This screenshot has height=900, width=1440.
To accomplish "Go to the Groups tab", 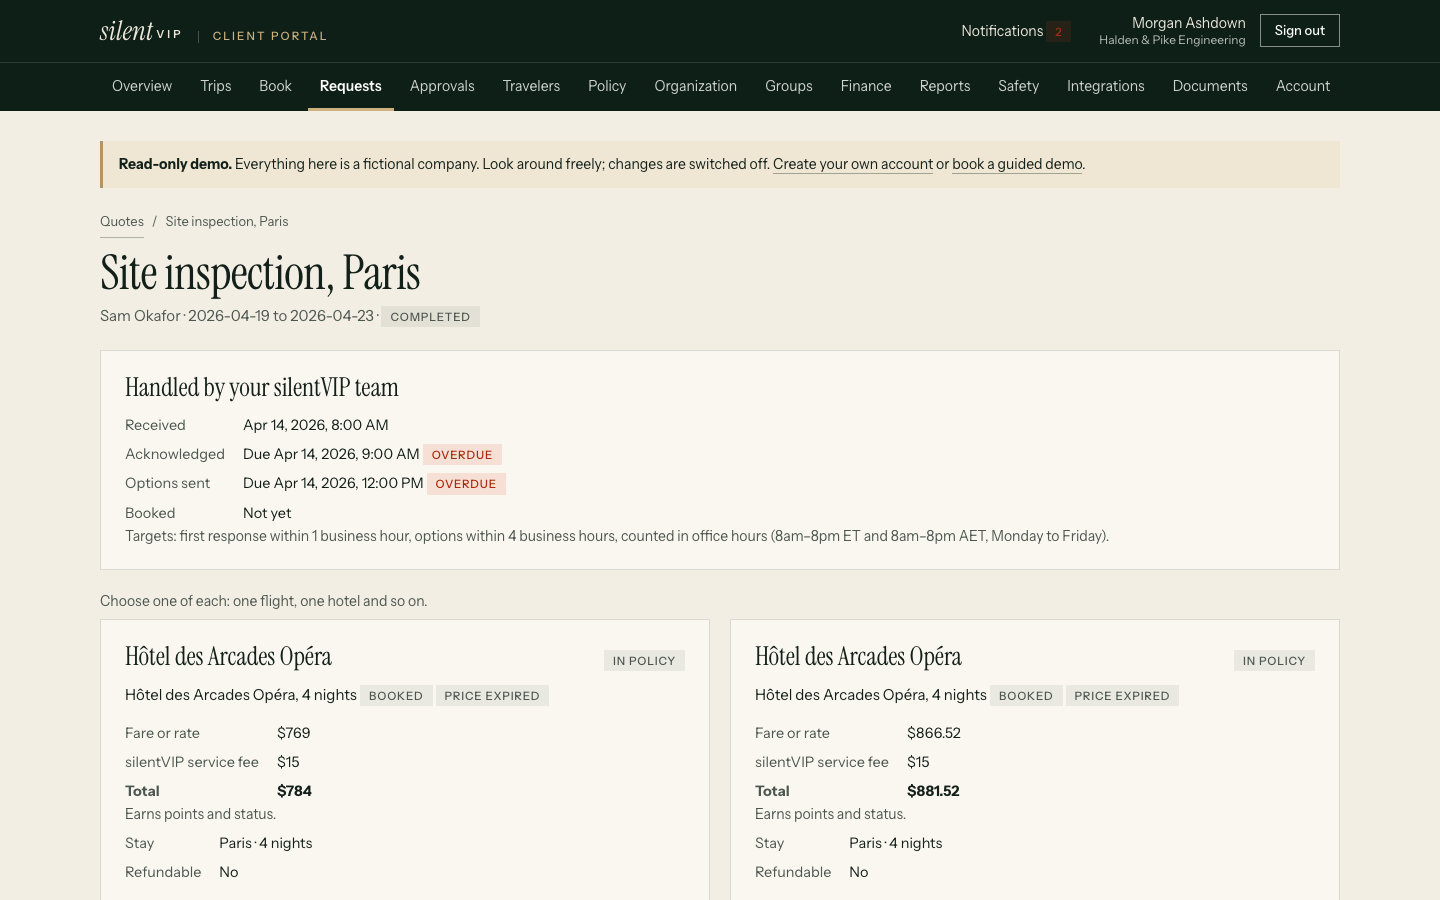I will pyautogui.click(x=789, y=86).
